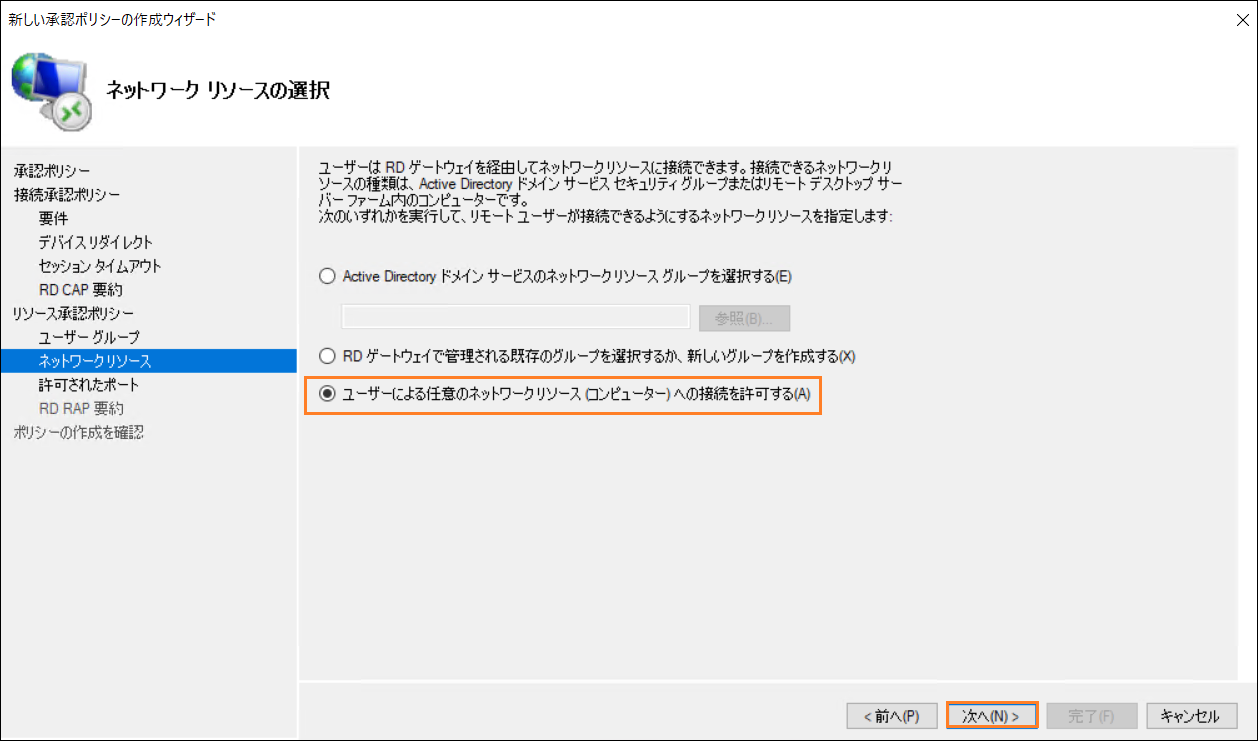The height and width of the screenshot is (741, 1258).
Task: Proceed with the 次へ(N) > button
Action: tap(991, 716)
